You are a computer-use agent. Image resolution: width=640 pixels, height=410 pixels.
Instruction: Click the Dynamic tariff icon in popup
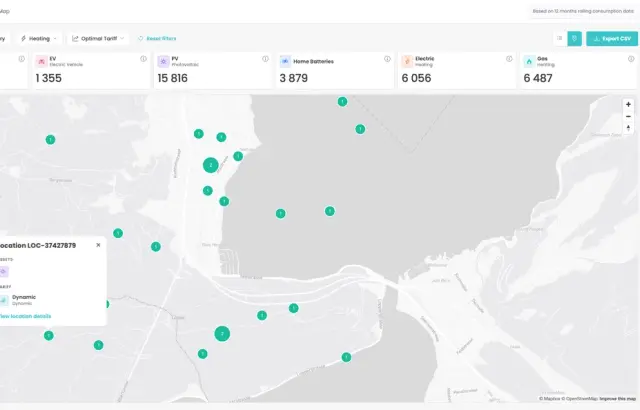pyautogui.click(x=4, y=300)
